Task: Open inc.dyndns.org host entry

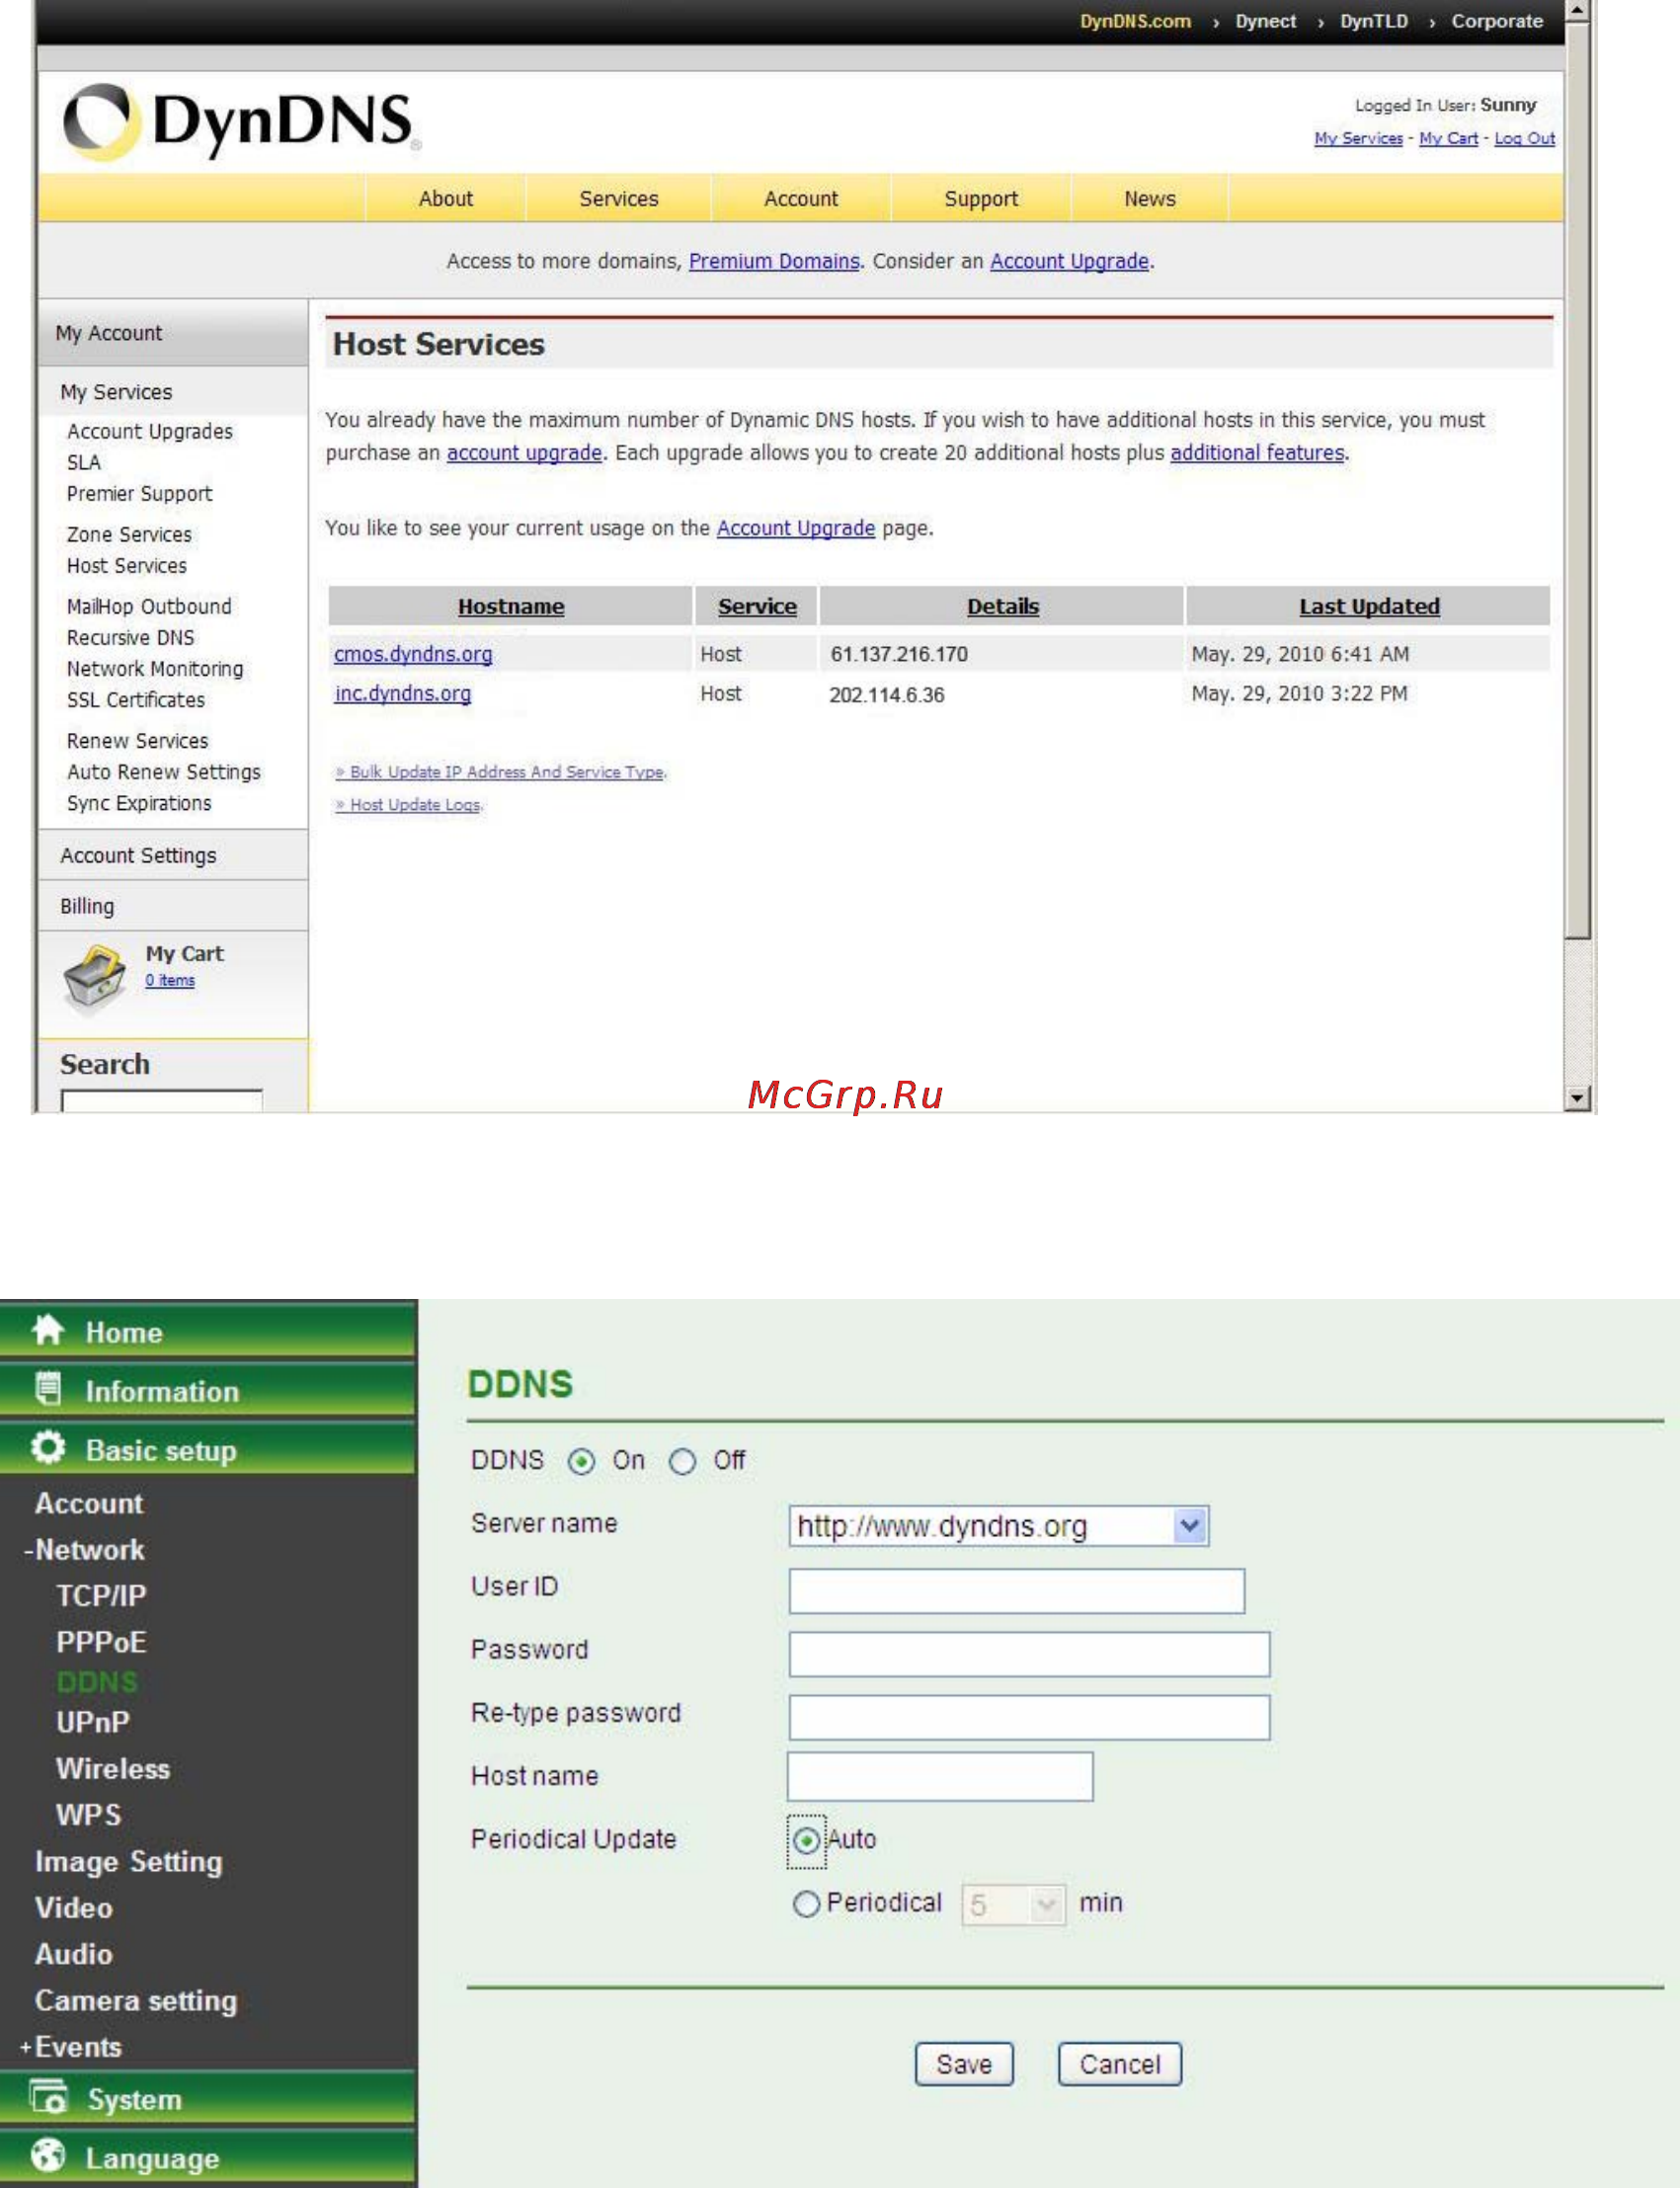Action: (x=403, y=693)
